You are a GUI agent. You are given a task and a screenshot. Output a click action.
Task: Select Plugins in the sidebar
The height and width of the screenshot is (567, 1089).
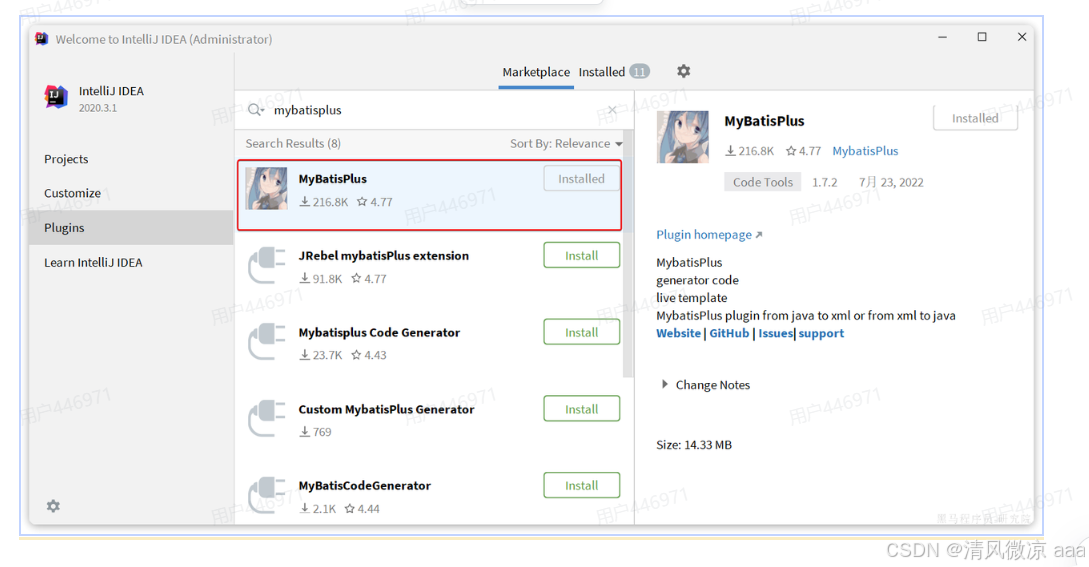[131, 227]
